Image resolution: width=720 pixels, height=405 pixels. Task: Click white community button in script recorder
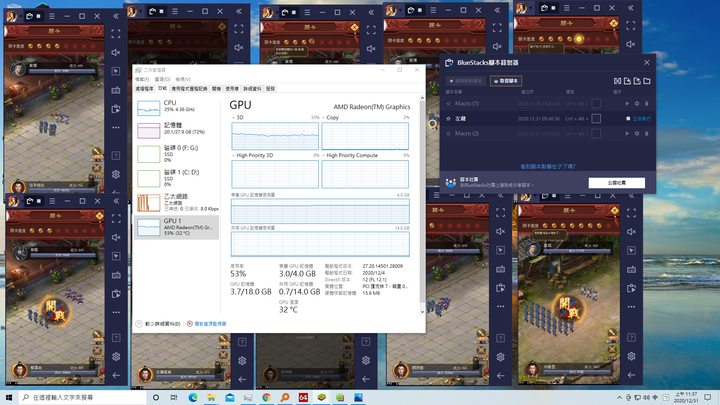(x=617, y=183)
